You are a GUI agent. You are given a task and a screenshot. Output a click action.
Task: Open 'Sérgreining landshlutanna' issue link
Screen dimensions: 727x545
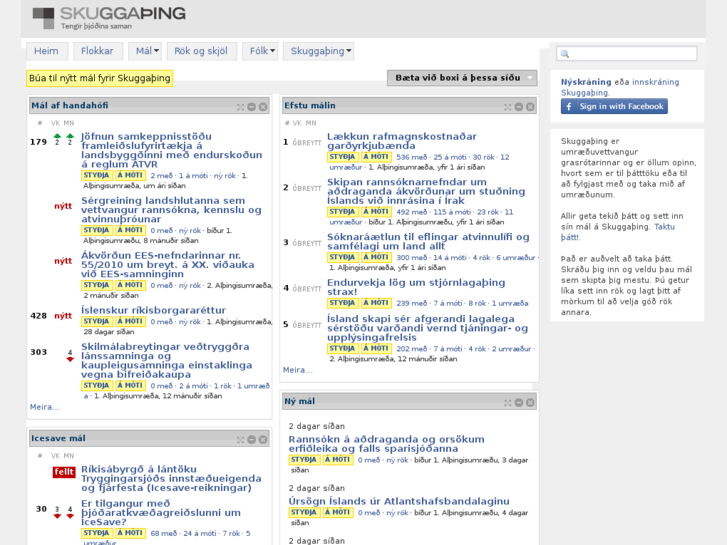171,210
